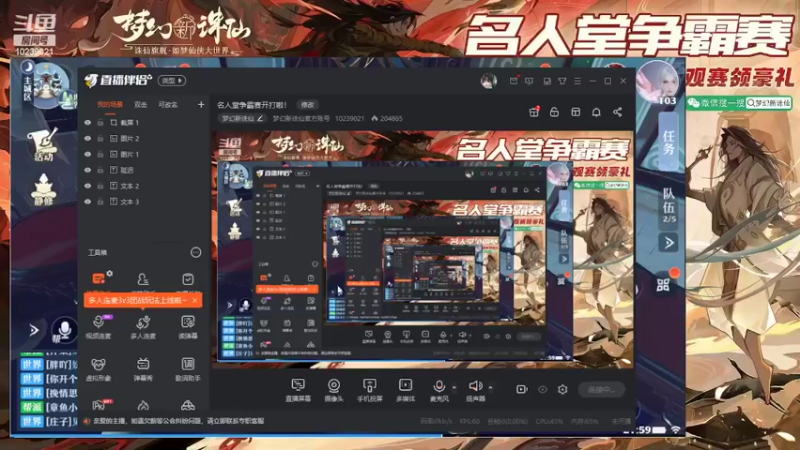Viewport: 800px width, 450px height.
Task: Toggle visibility of 文本 2 layer
Action: point(88,186)
